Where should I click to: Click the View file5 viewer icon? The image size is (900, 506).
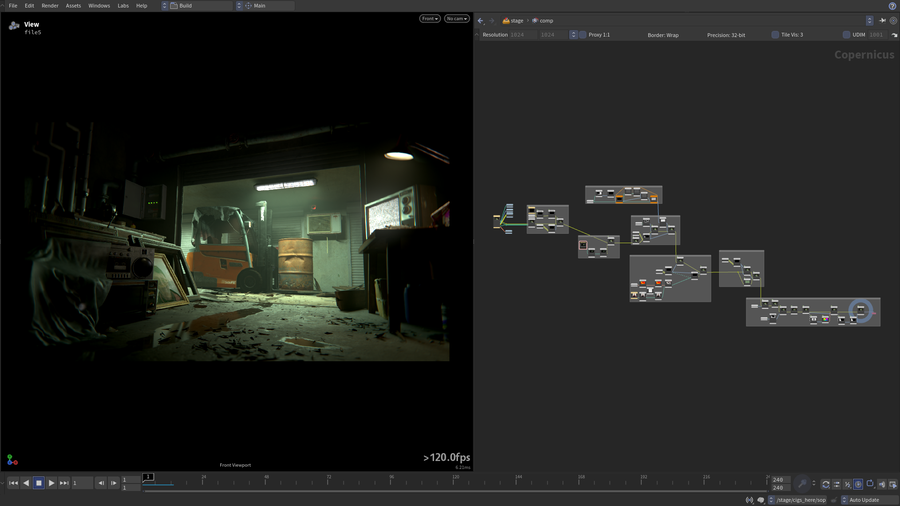(x=14, y=26)
